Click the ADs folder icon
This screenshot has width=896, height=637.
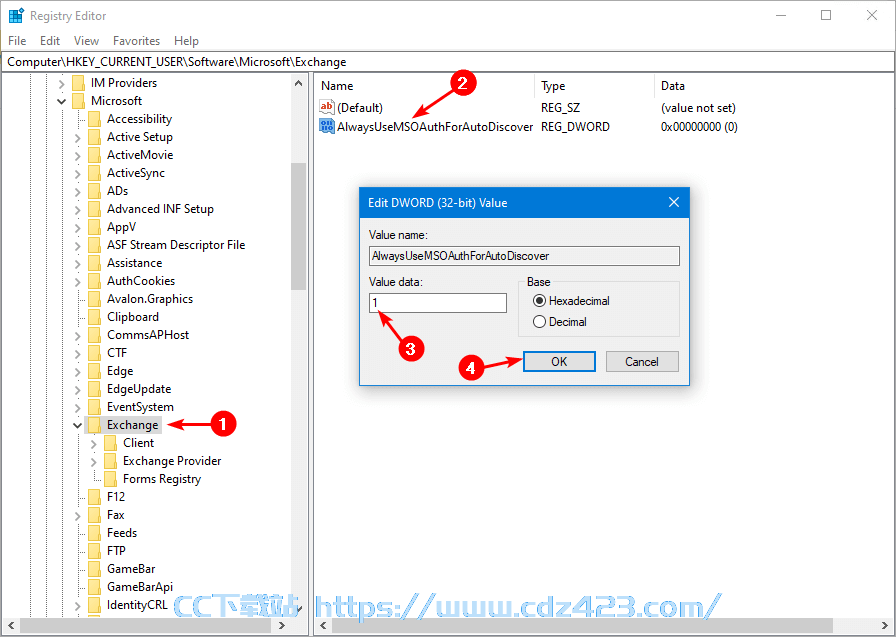[x=95, y=191]
